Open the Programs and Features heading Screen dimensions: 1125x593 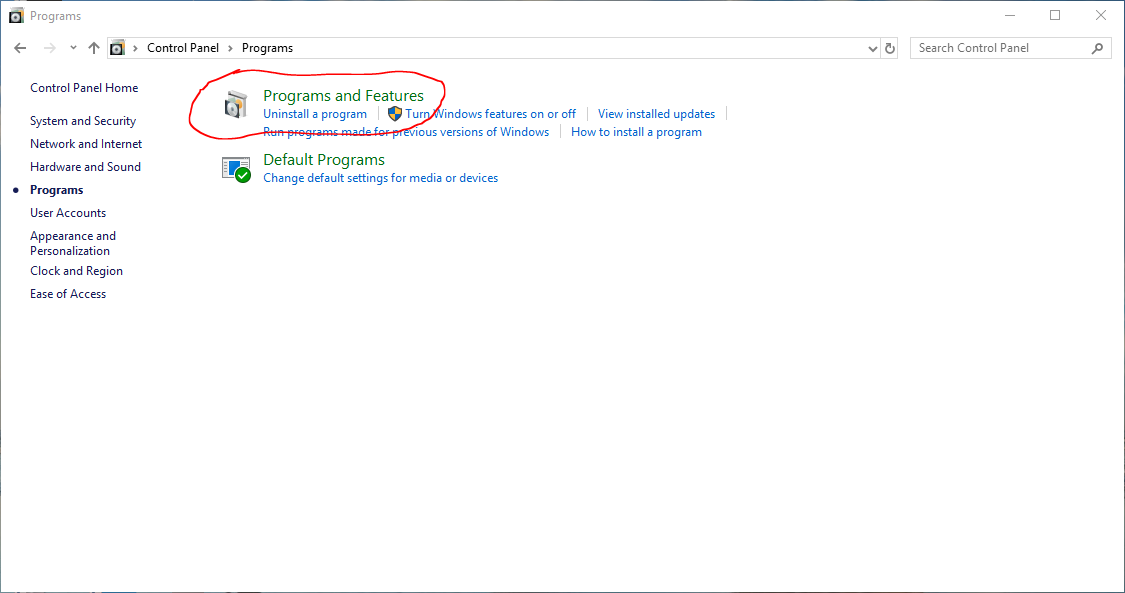tap(343, 95)
